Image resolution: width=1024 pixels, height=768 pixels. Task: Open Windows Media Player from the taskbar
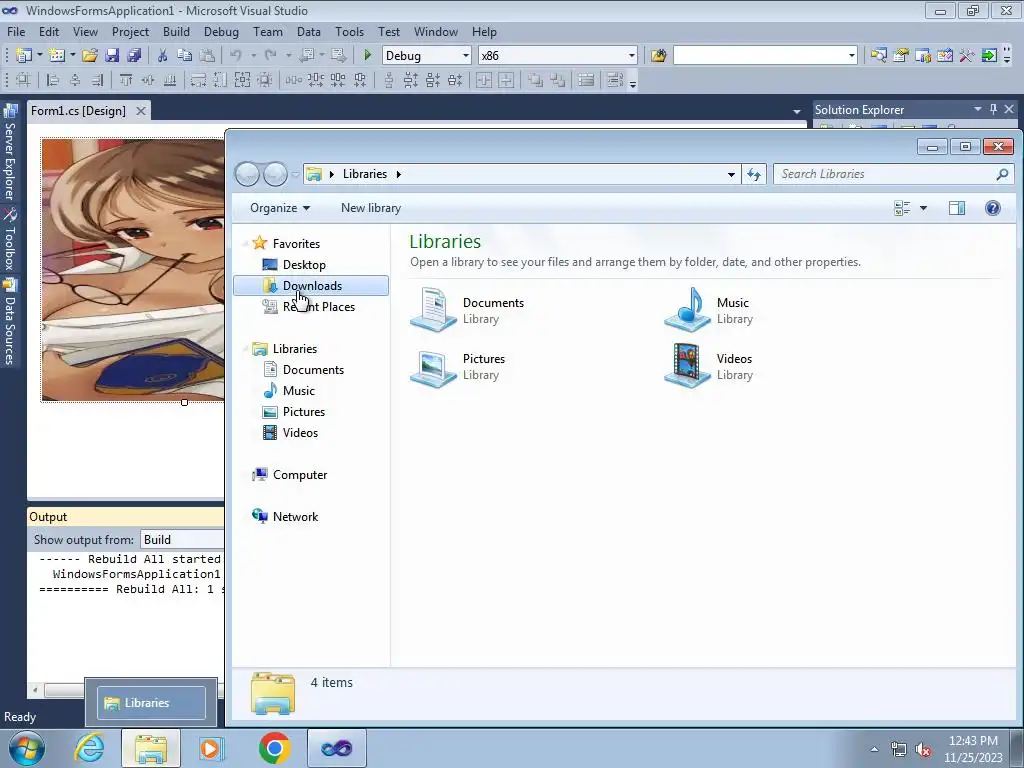tap(212, 748)
